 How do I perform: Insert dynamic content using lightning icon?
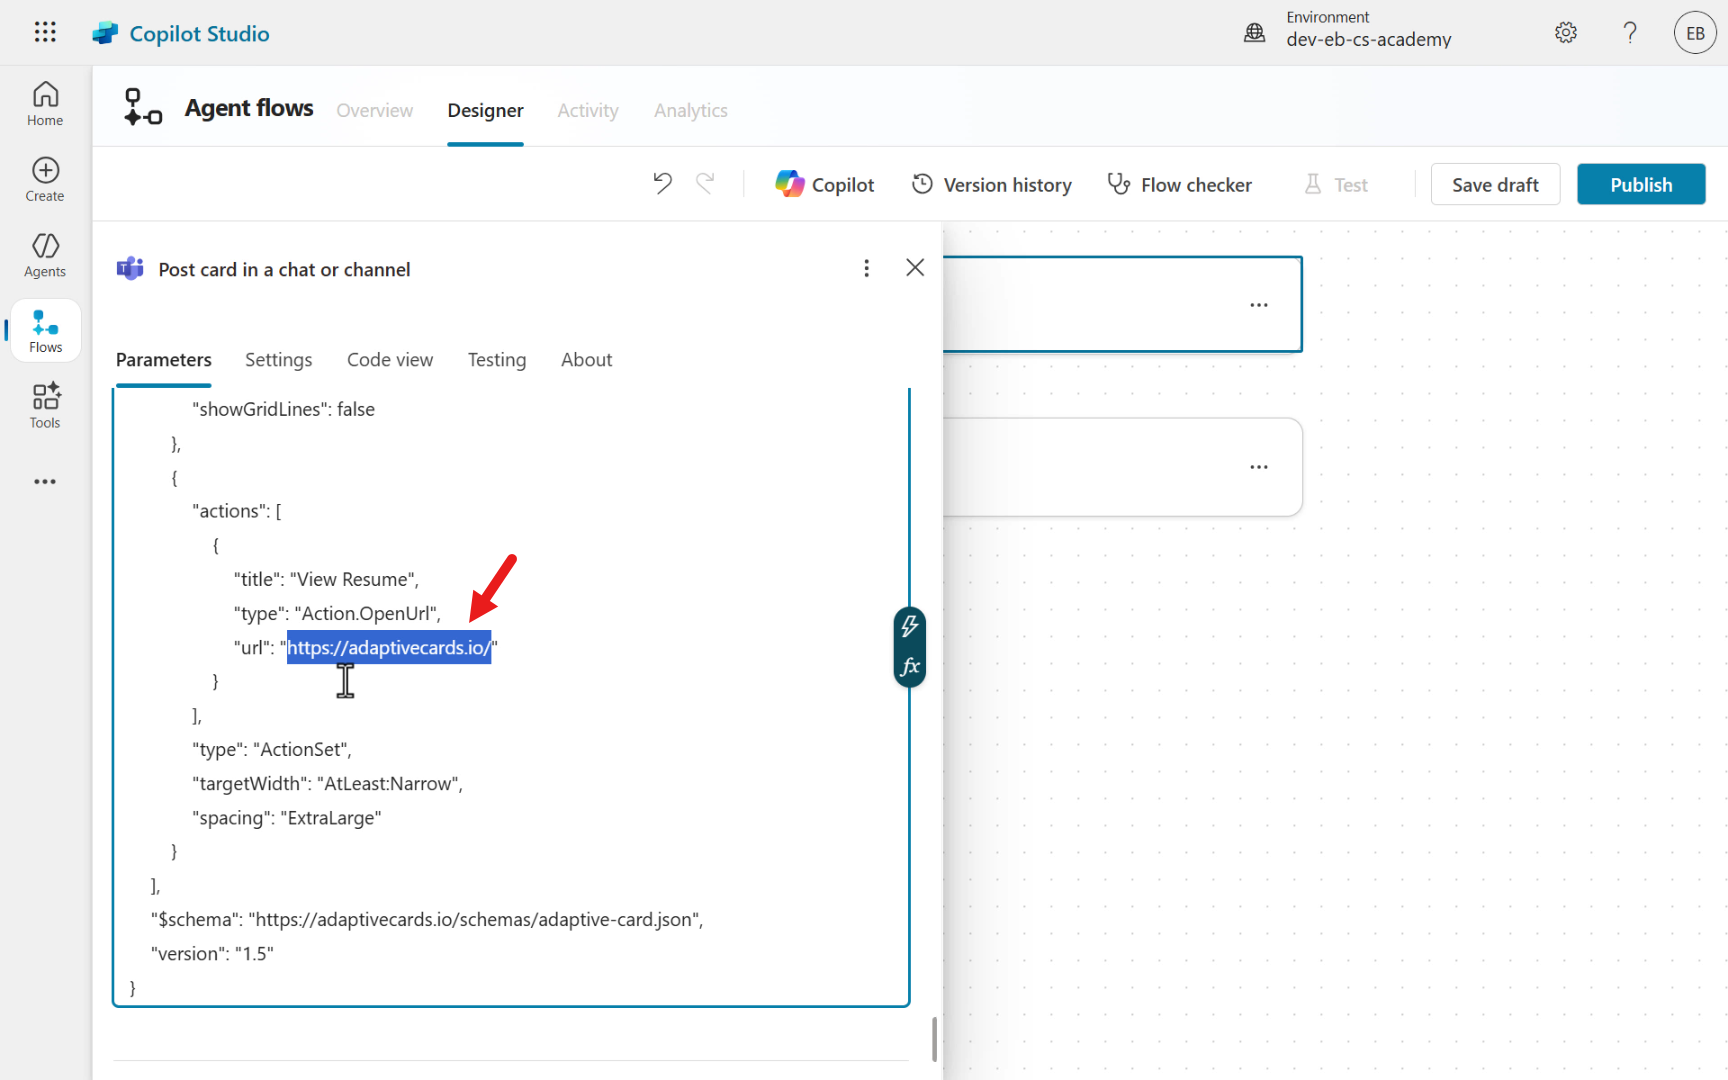coord(909,627)
